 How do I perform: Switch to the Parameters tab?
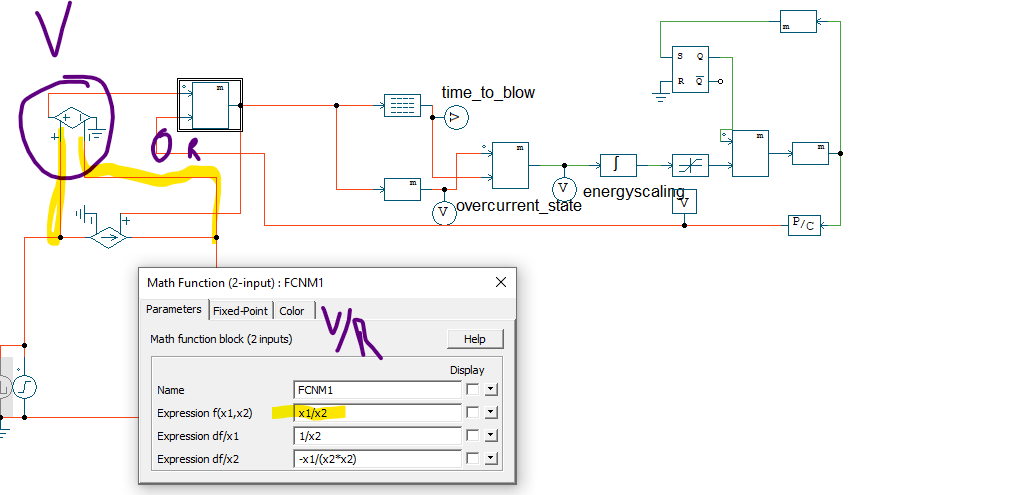174,309
